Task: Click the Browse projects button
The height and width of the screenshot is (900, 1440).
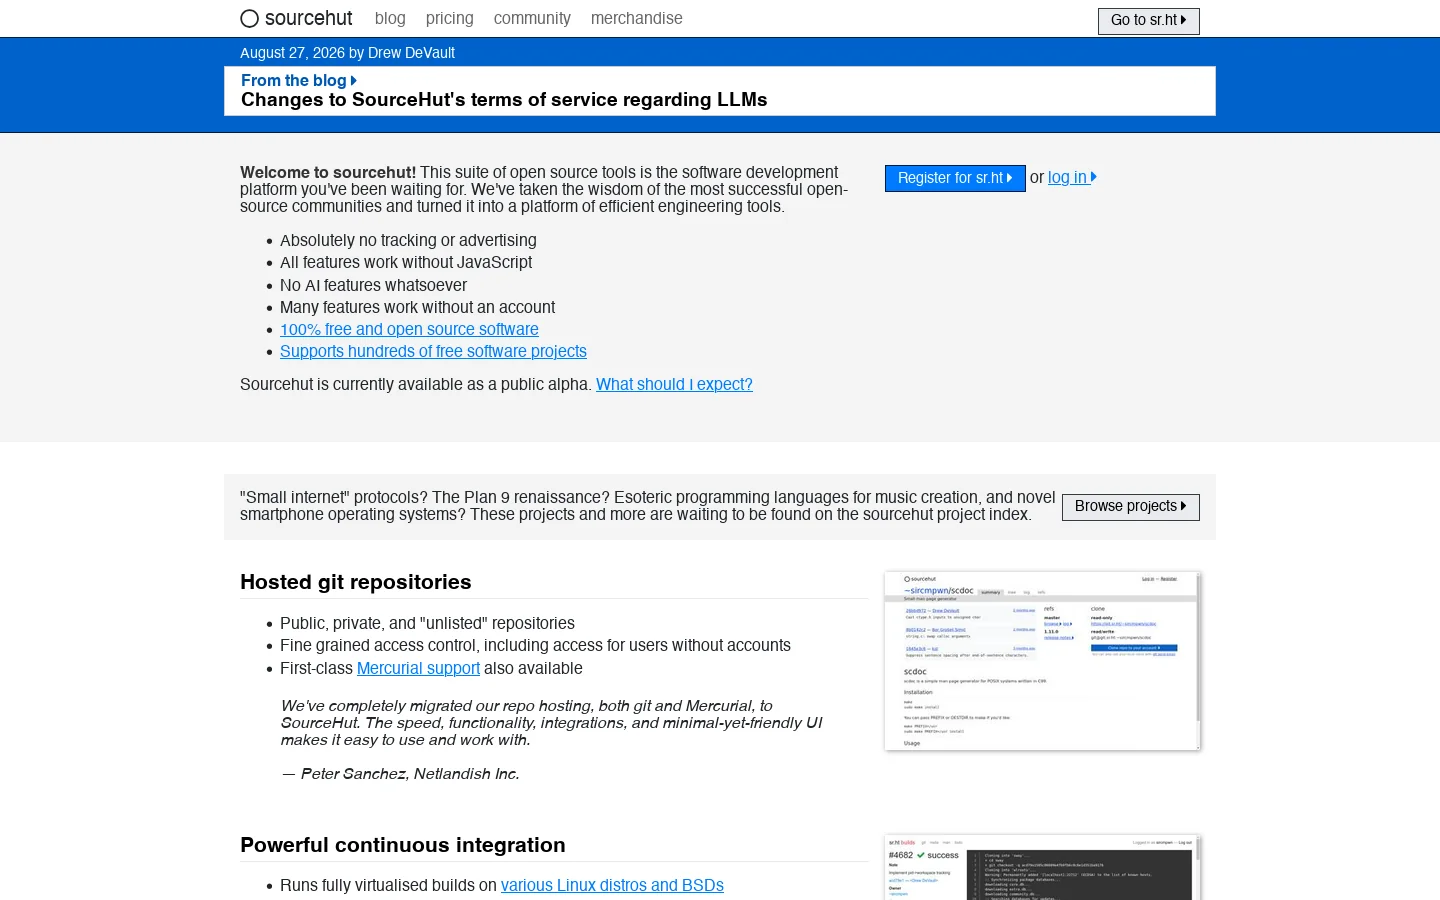Action: pyautogui.click(x=1131, y=507)
